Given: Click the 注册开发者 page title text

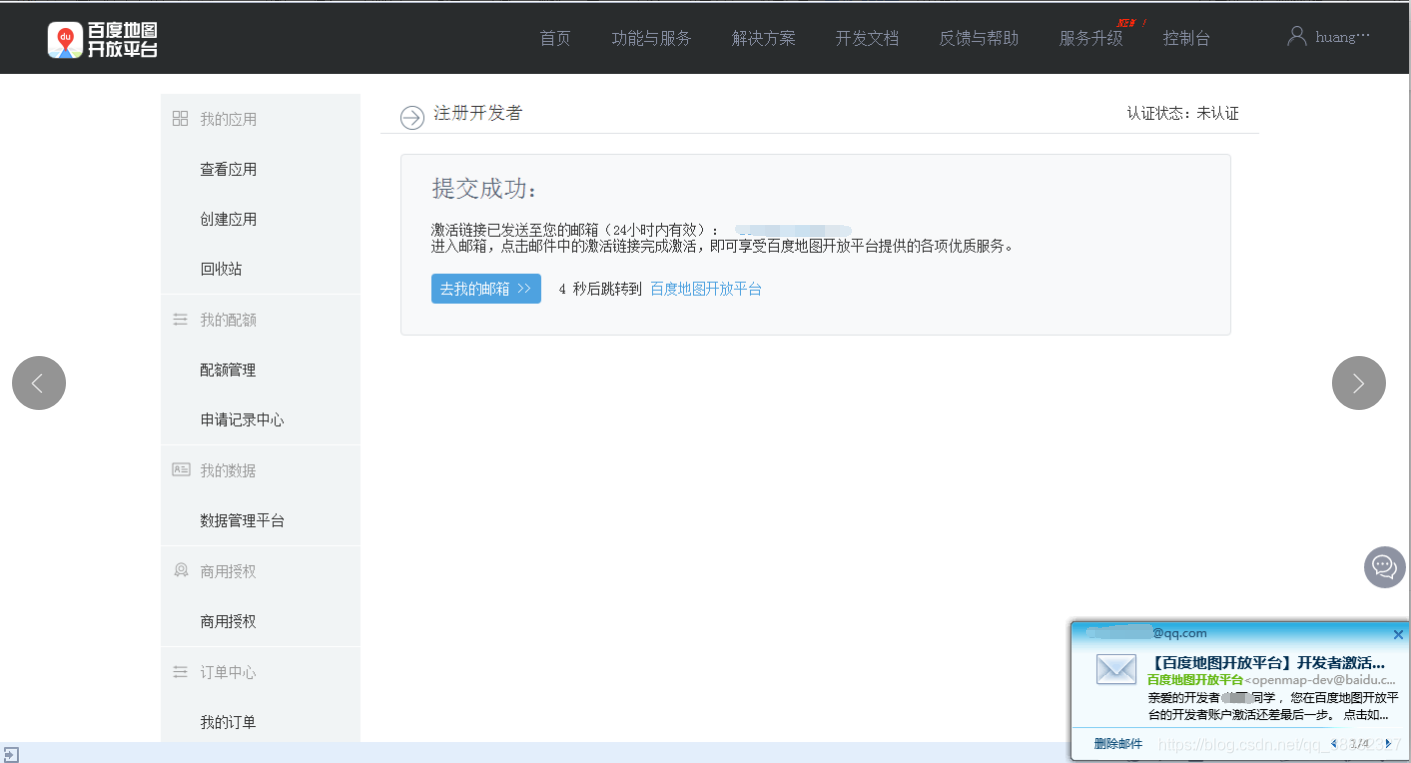Looking at the screenshot, I should 478,113.
